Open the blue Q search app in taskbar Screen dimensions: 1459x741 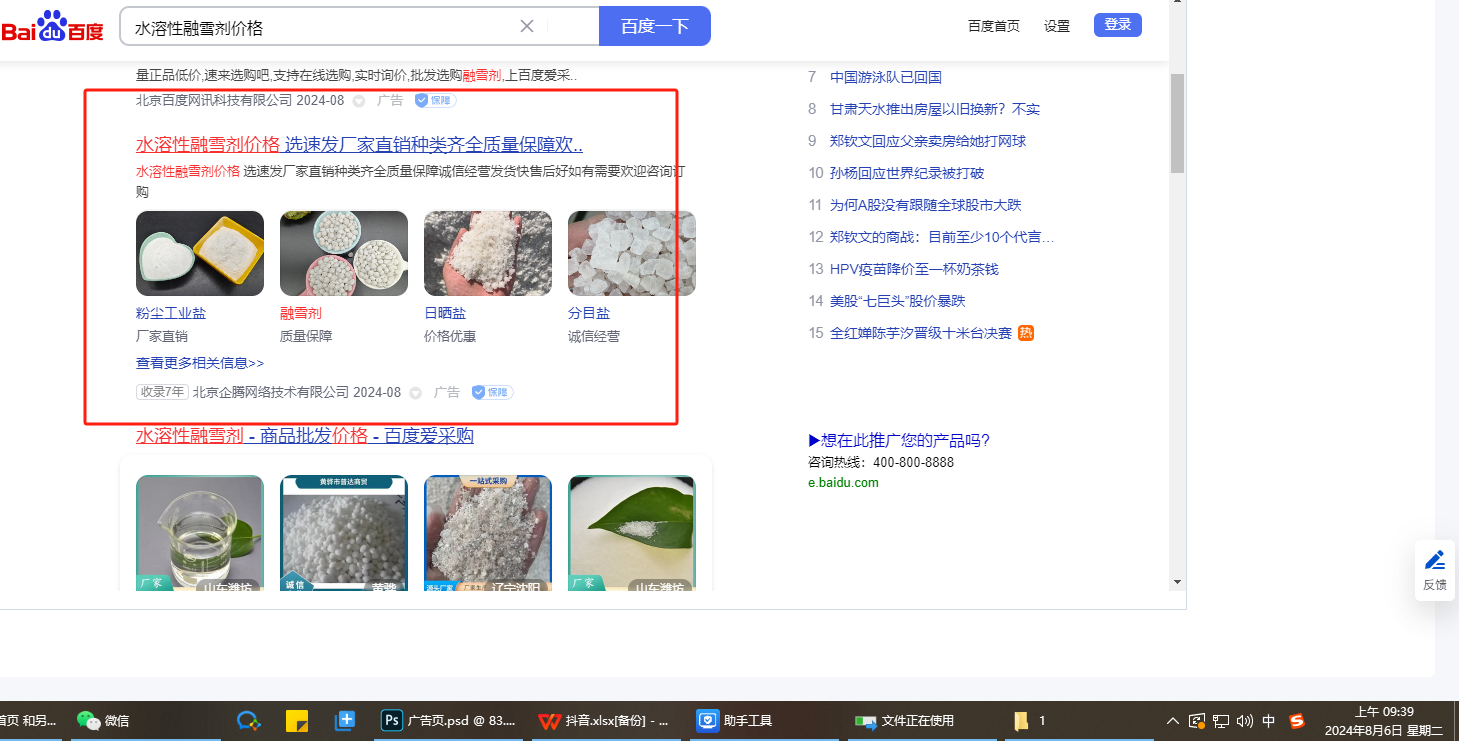[248, 721]
